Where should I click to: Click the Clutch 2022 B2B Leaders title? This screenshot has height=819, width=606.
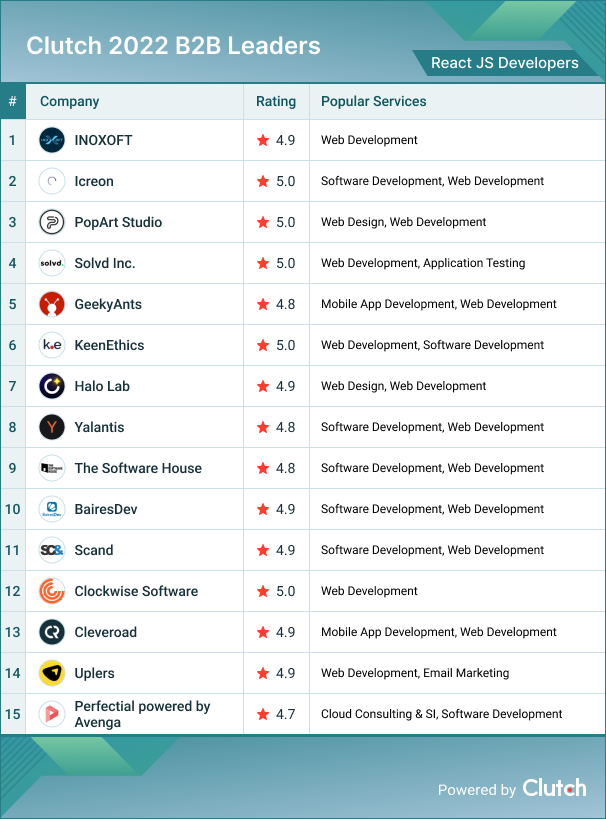pyautogui.click(x=173, y=46)
